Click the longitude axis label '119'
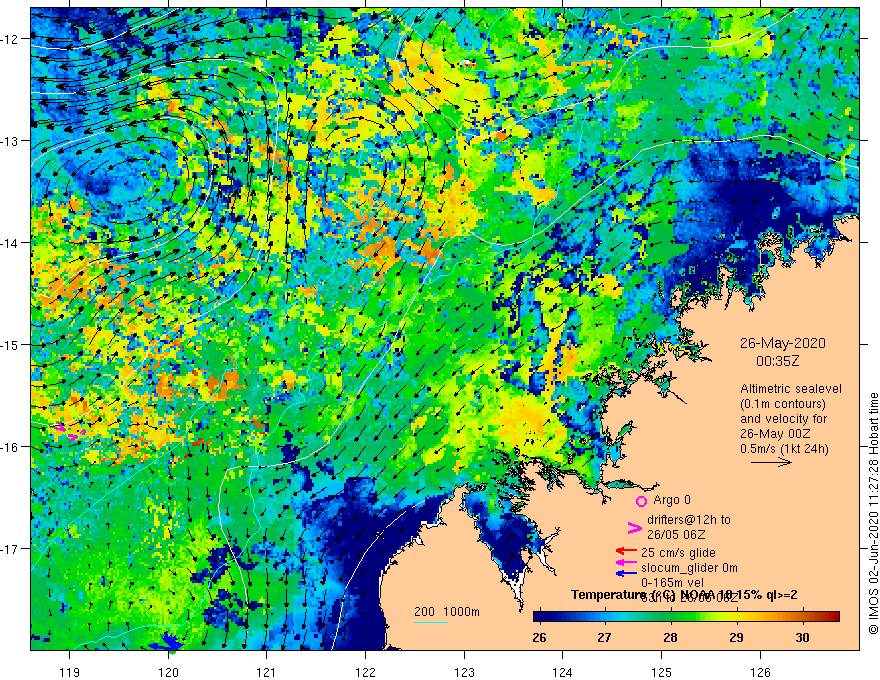Image resolution: width=880 pixels, height=680 pixels. point(70,672)
